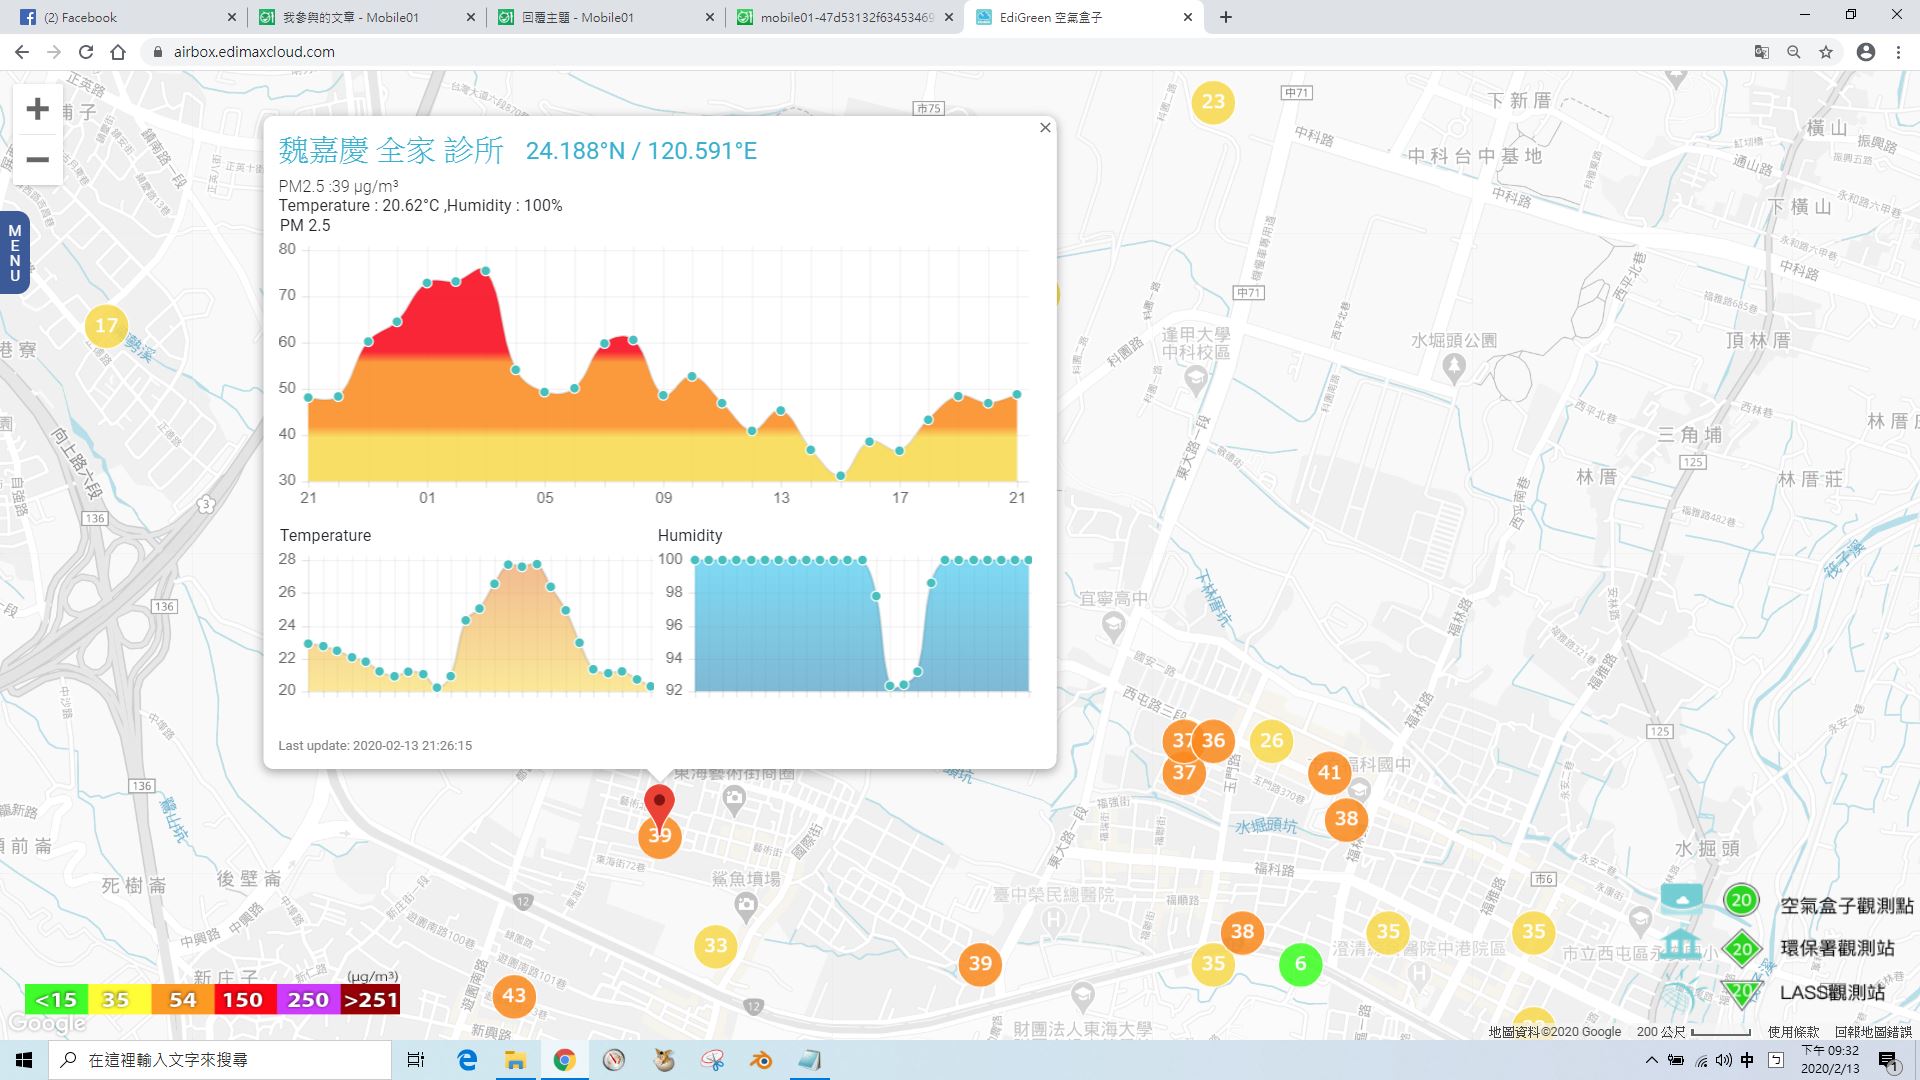The image size is (1920, 1080).
Task: Select the yellow 23 air sensor marker
Action: tap(1213, 102)
